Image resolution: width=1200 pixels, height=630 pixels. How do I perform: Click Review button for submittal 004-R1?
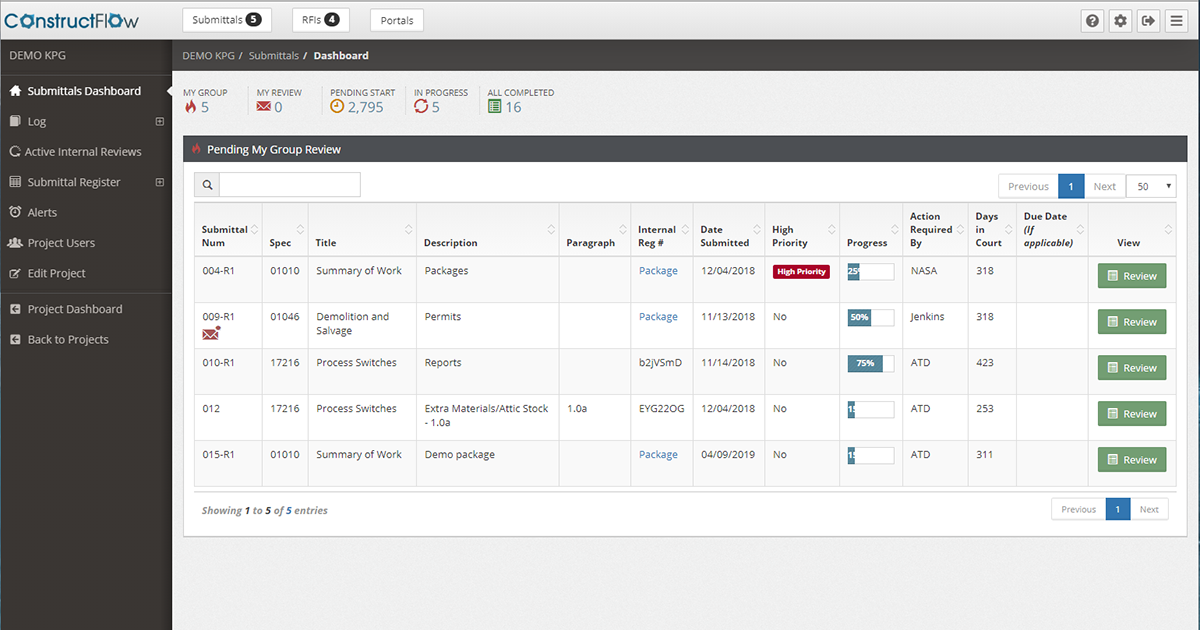1131,276
